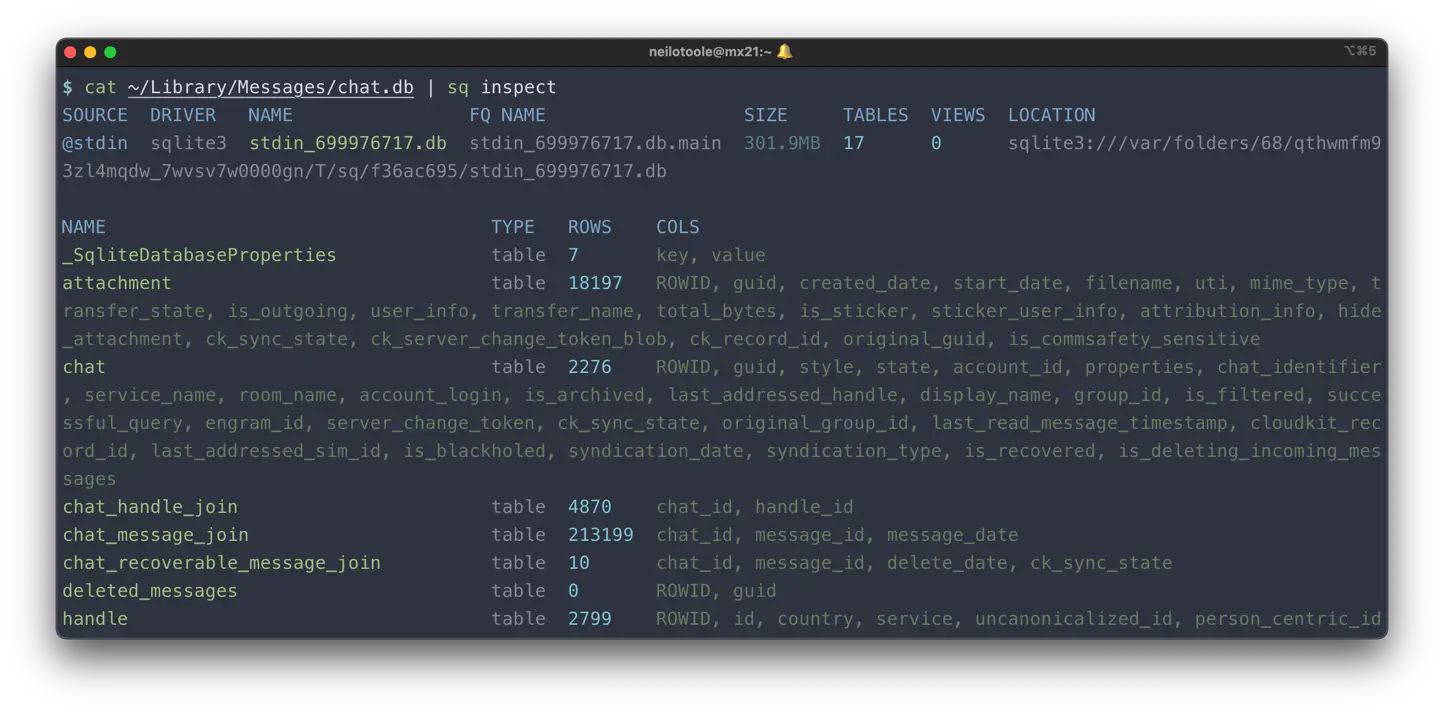Click the 'key, value' columns text
Viewport: 1444px width, 713px height.
[711, 255]
